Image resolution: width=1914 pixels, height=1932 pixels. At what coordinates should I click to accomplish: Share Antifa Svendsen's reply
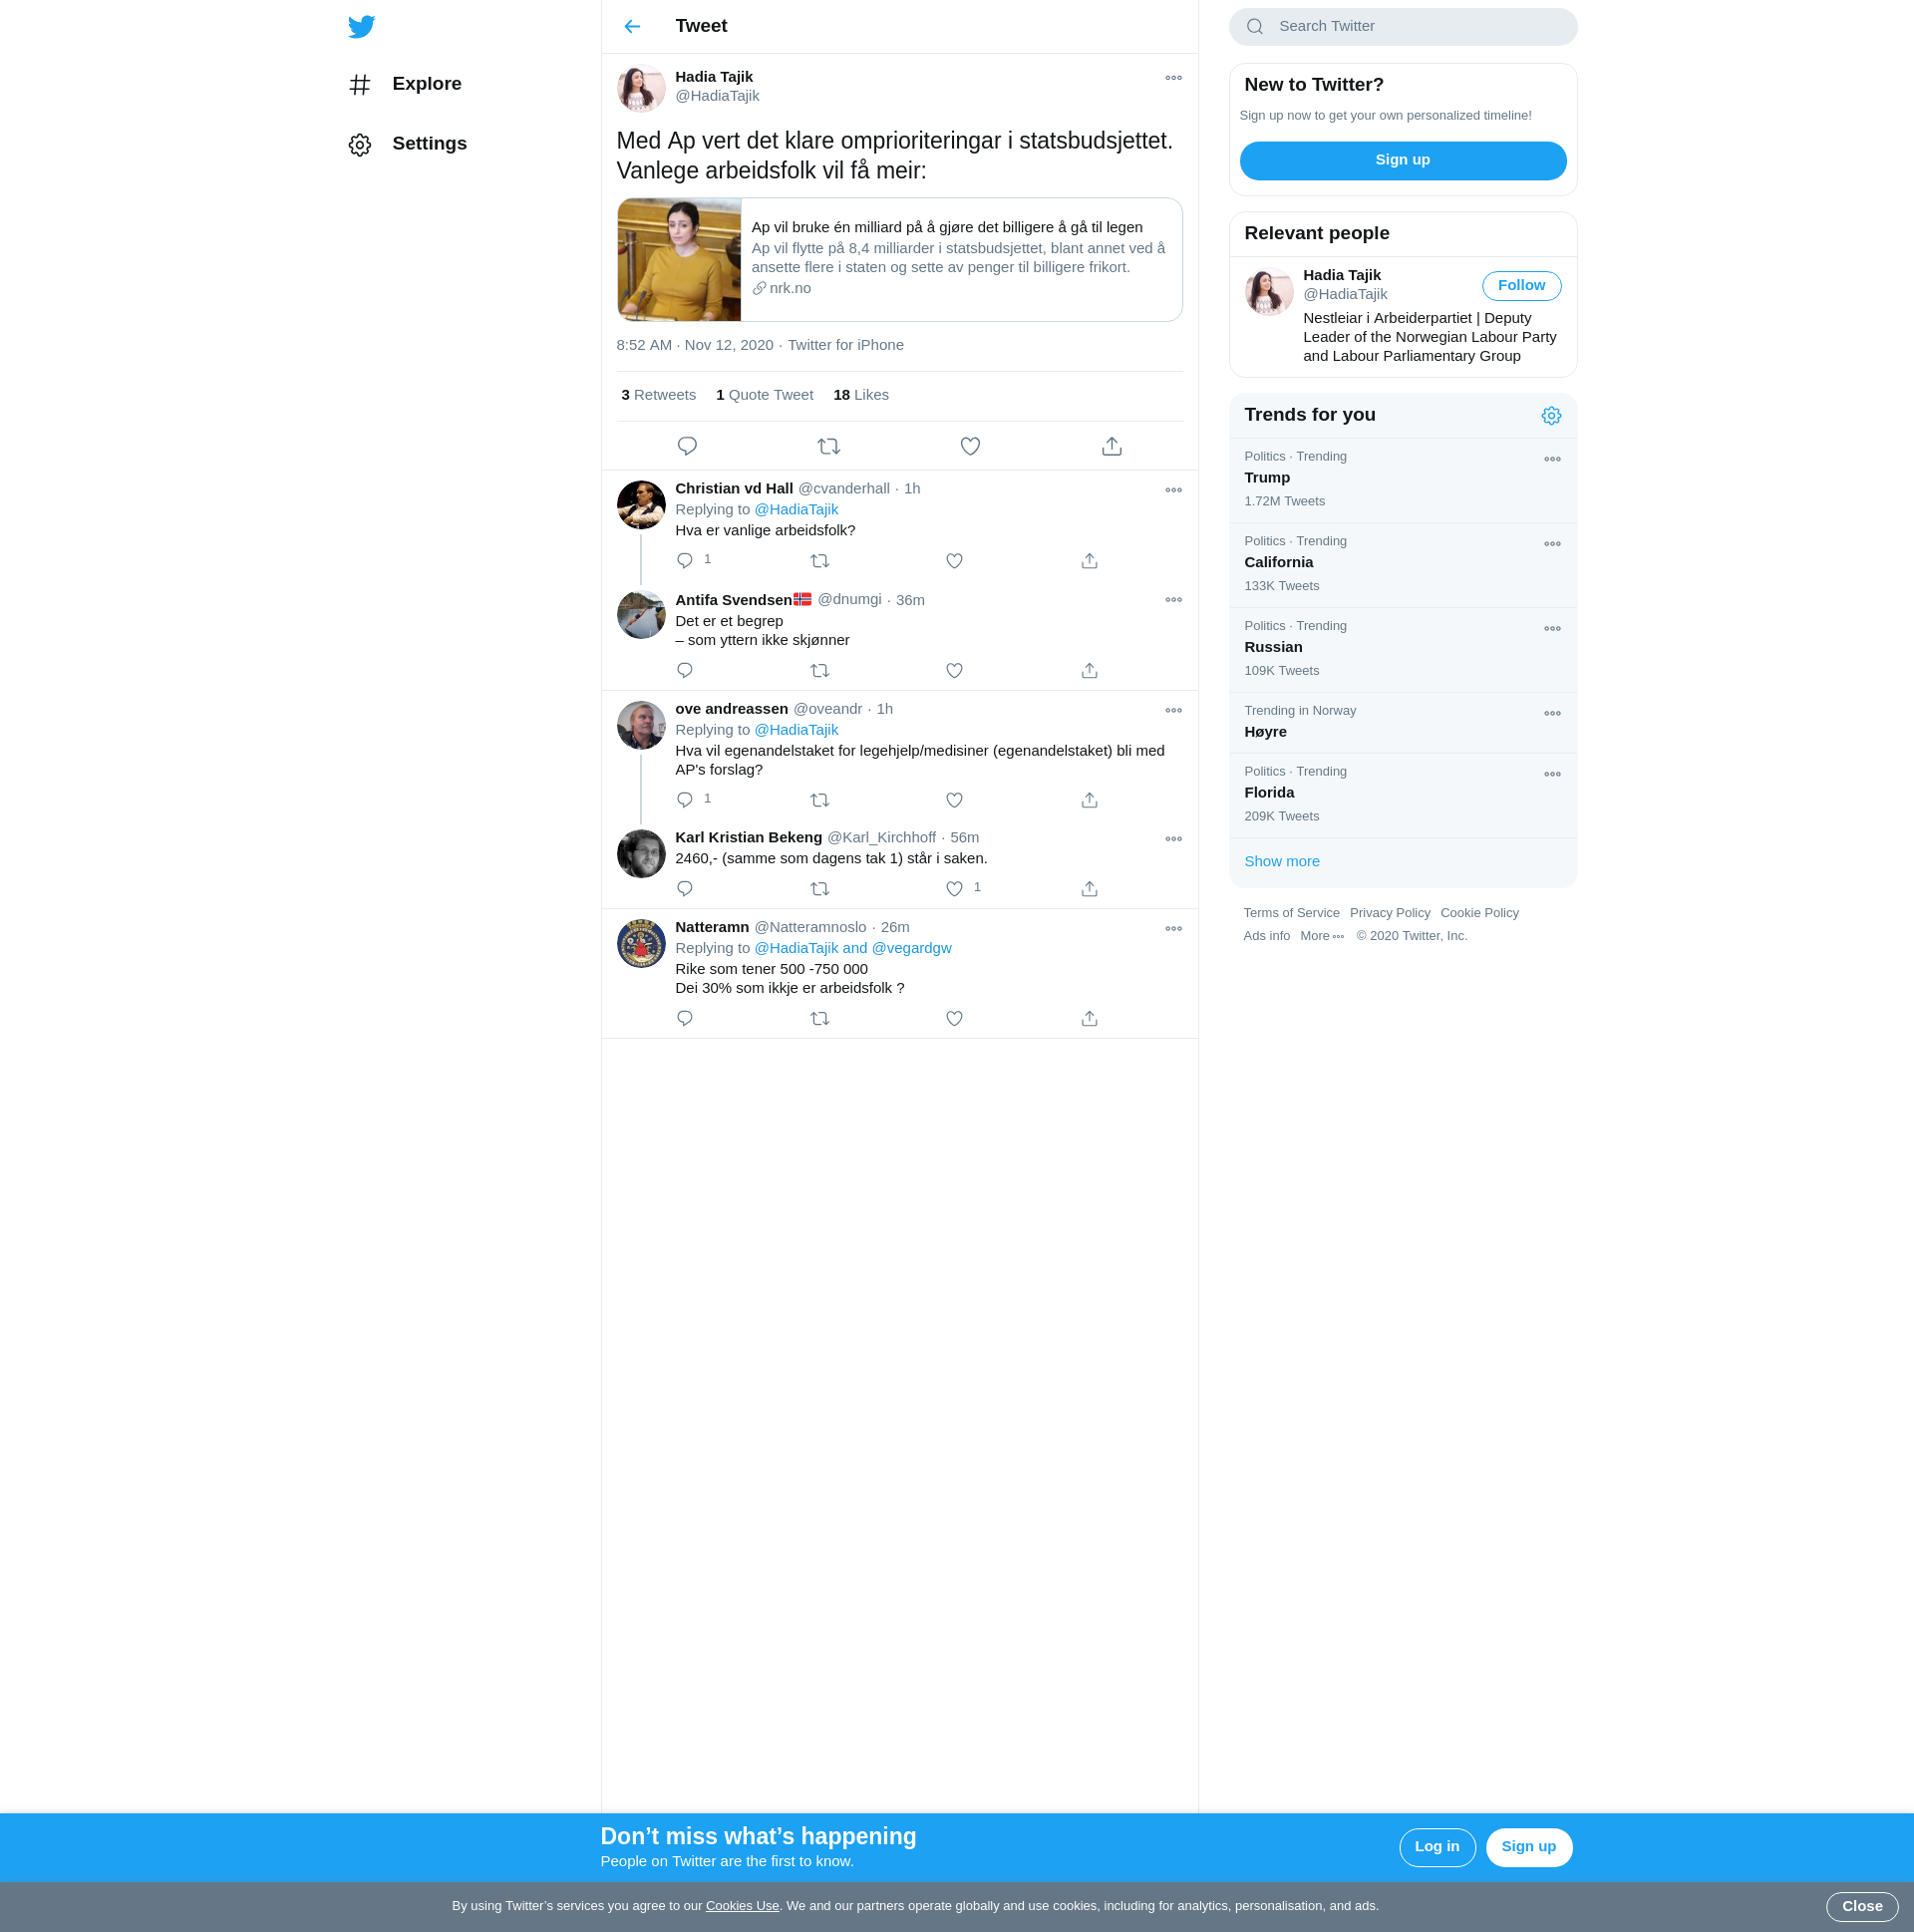coord(1089,671)
